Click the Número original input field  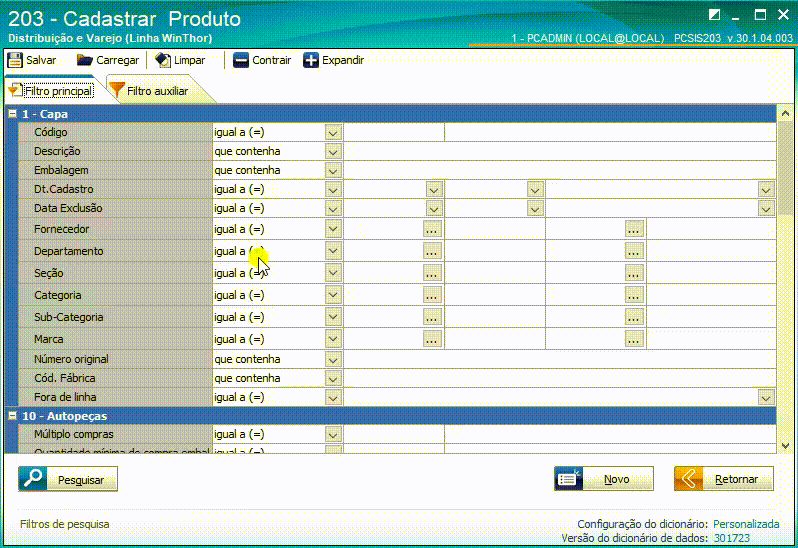tap(560, 359)
